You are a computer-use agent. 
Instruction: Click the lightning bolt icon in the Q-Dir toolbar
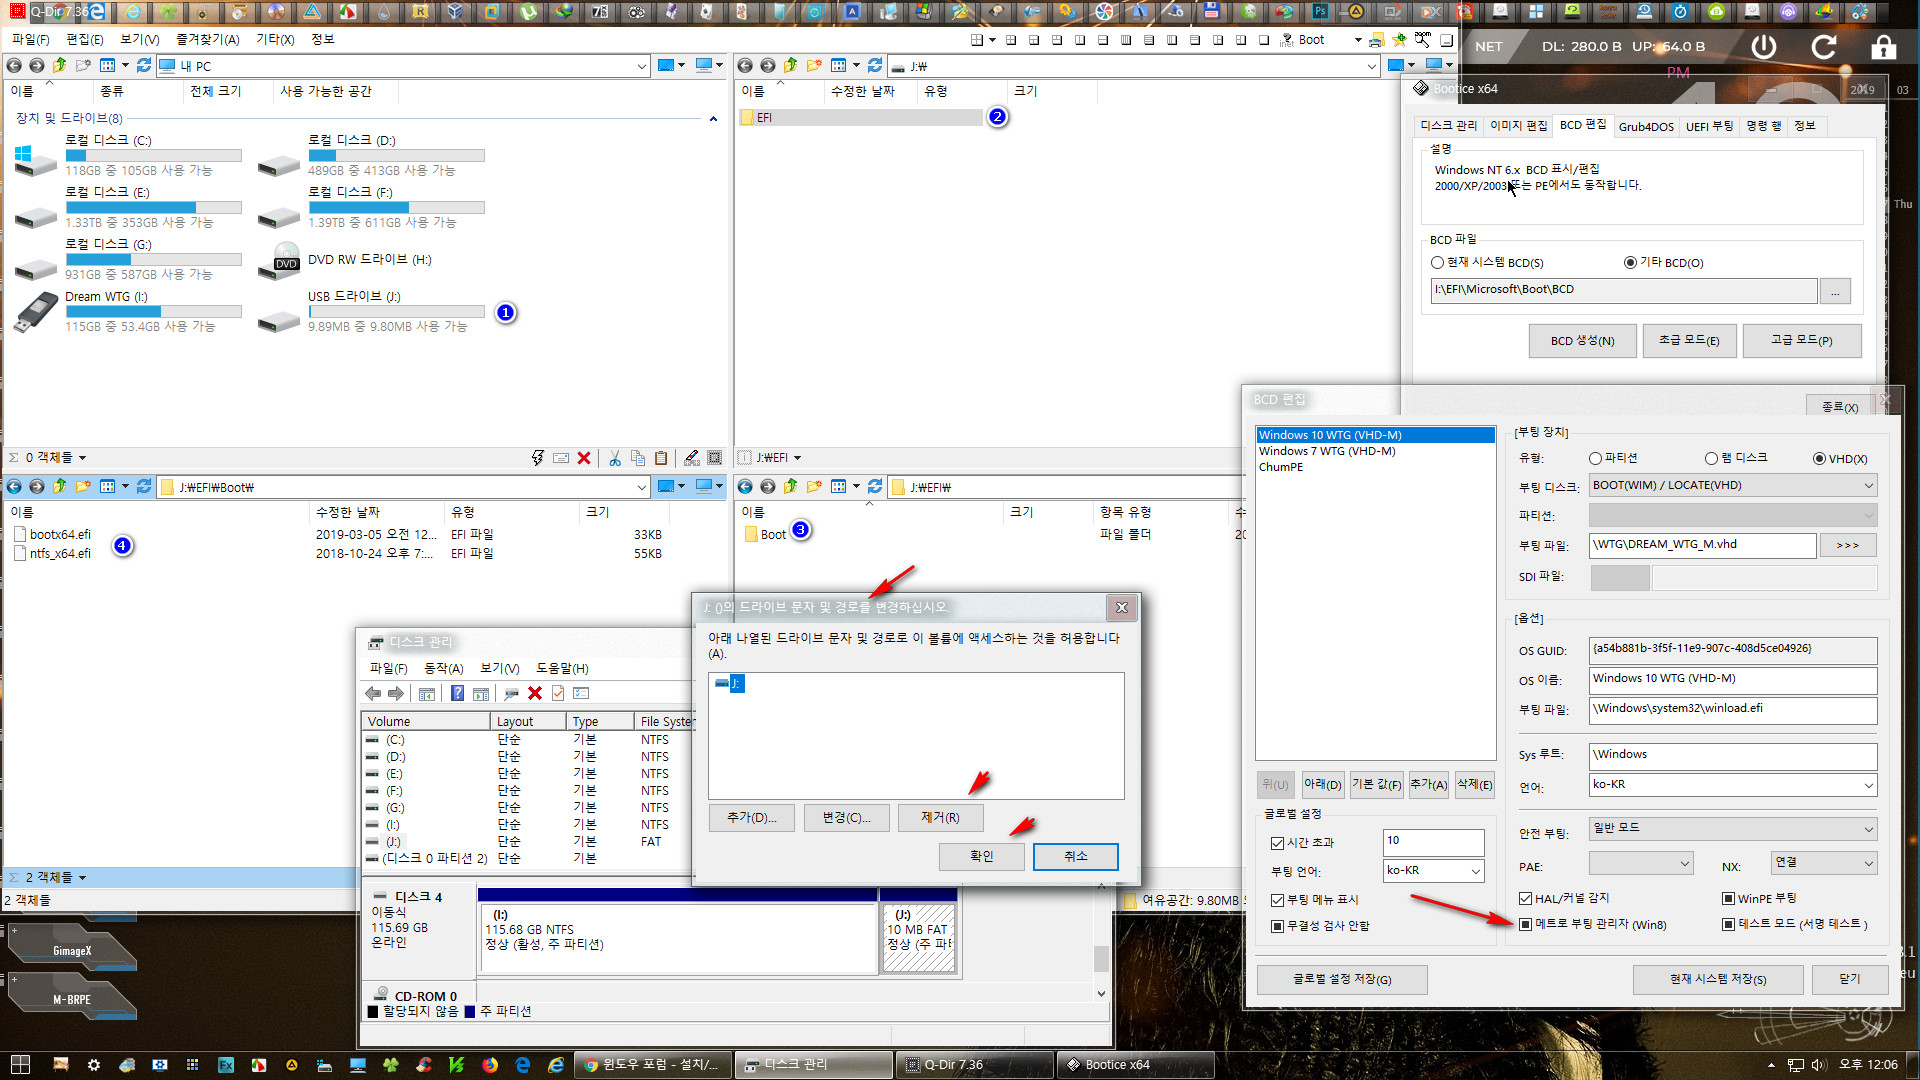tap(538, 458)
